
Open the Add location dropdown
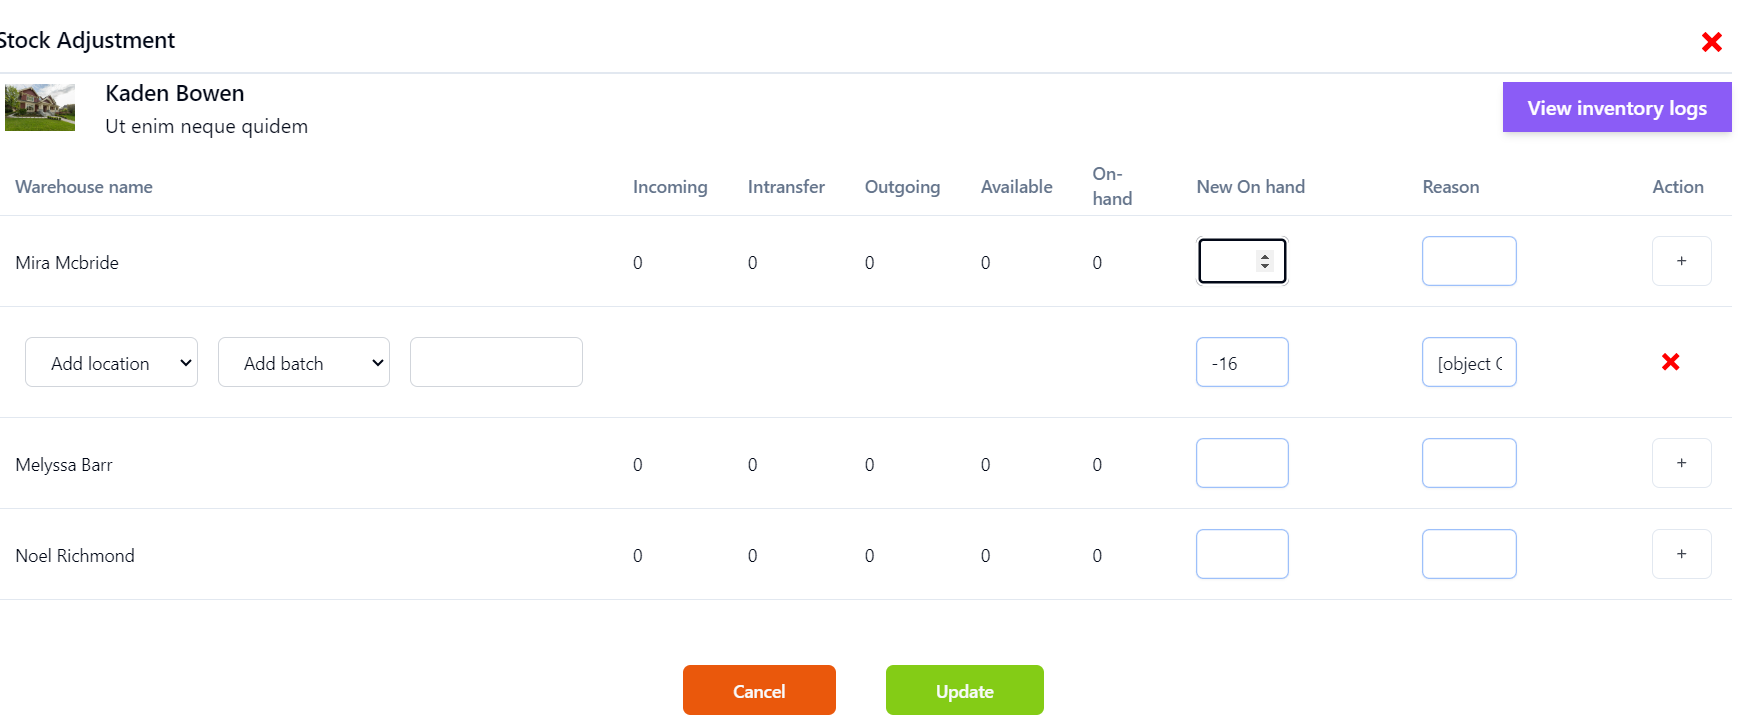pyautogui.click(x=111, y=362)
